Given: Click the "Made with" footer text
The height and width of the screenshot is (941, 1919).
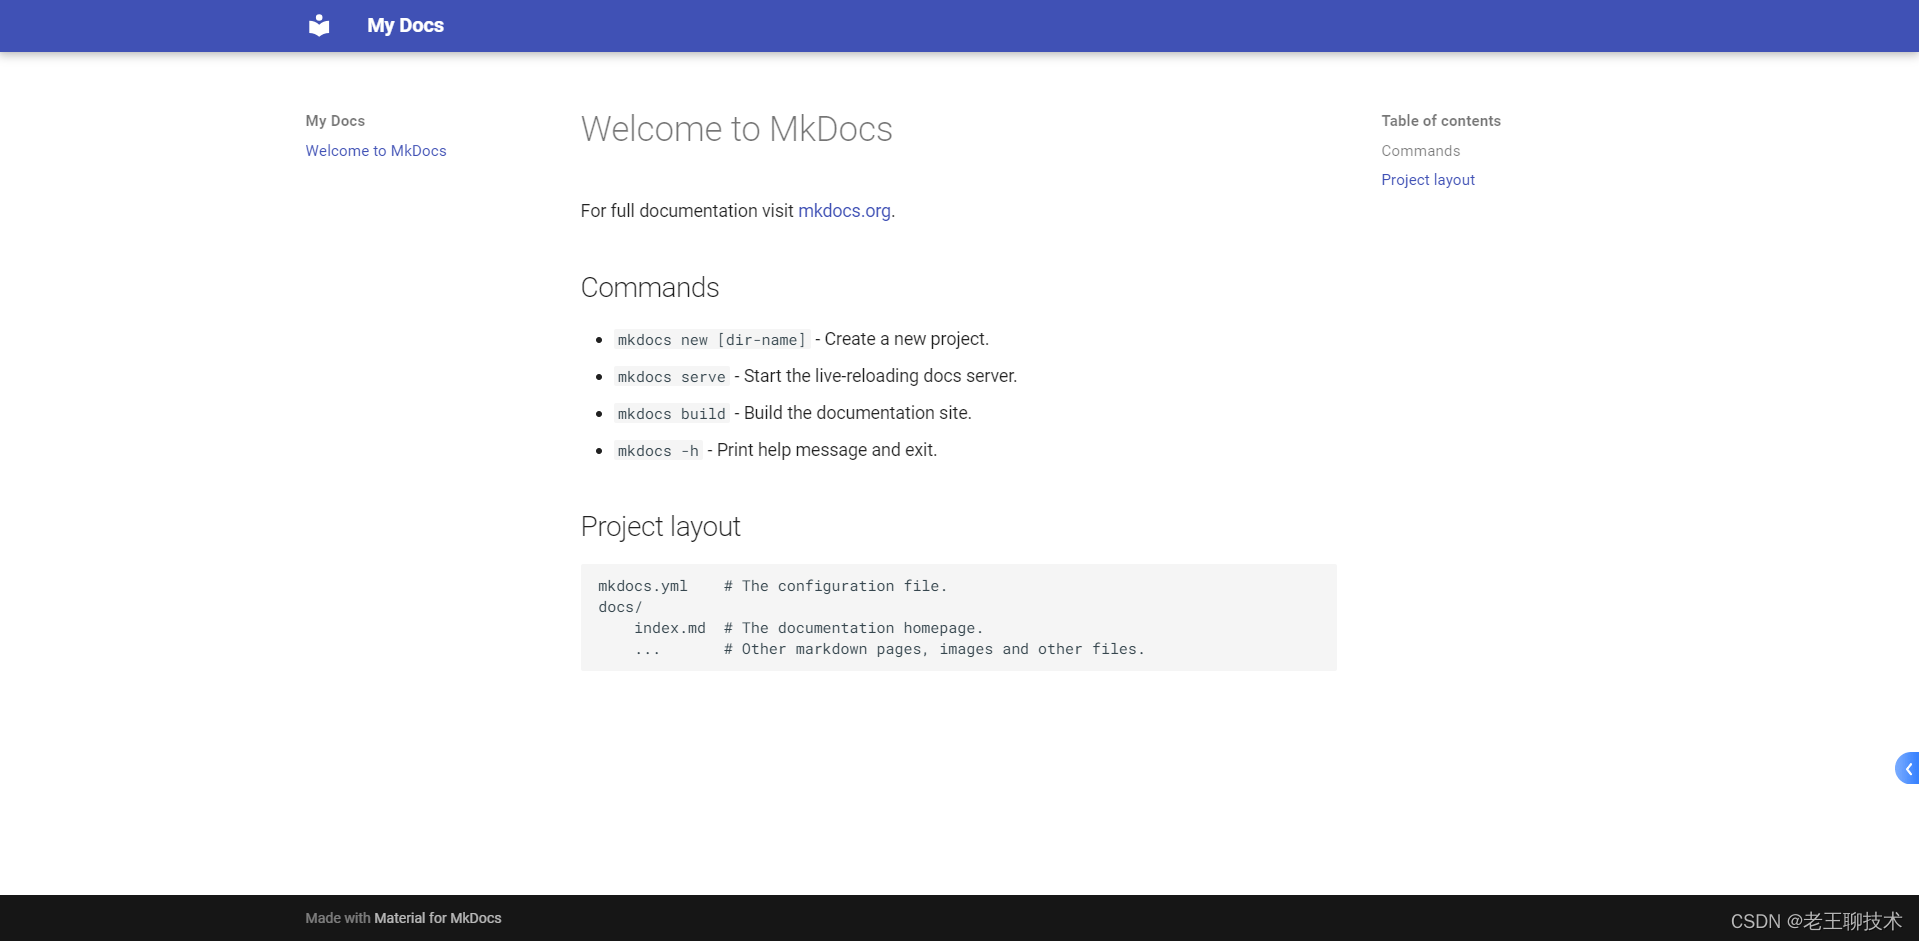Looking at the screenshot, I should 337,918.
